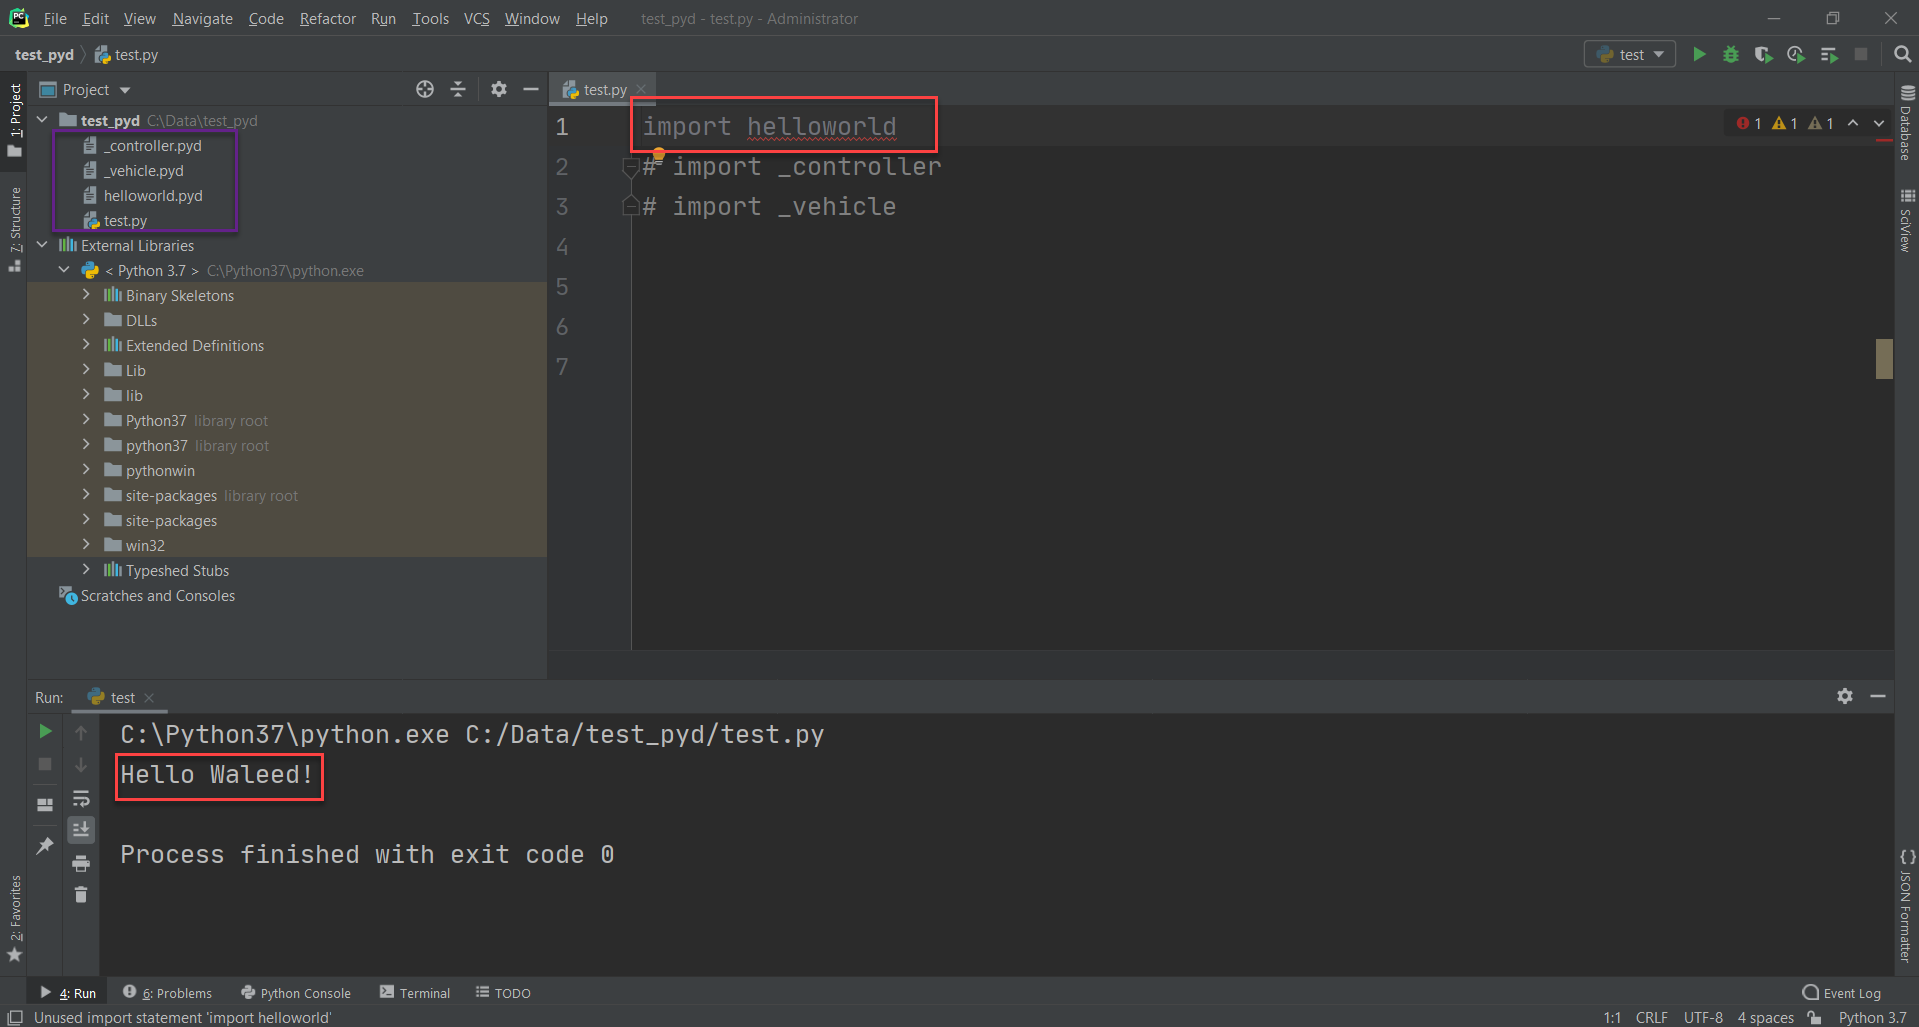
Task: Start the Debug session with the bug icon
Action: pyautogui.click(x=1731, y=55)
